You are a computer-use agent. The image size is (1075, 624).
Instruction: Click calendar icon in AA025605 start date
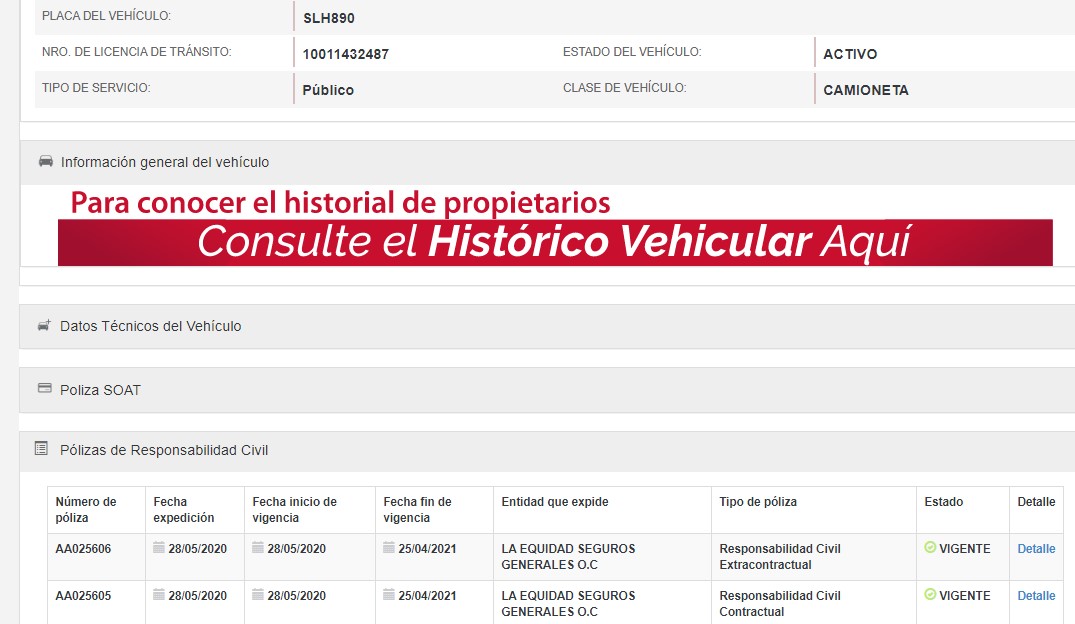pos(258,595)
